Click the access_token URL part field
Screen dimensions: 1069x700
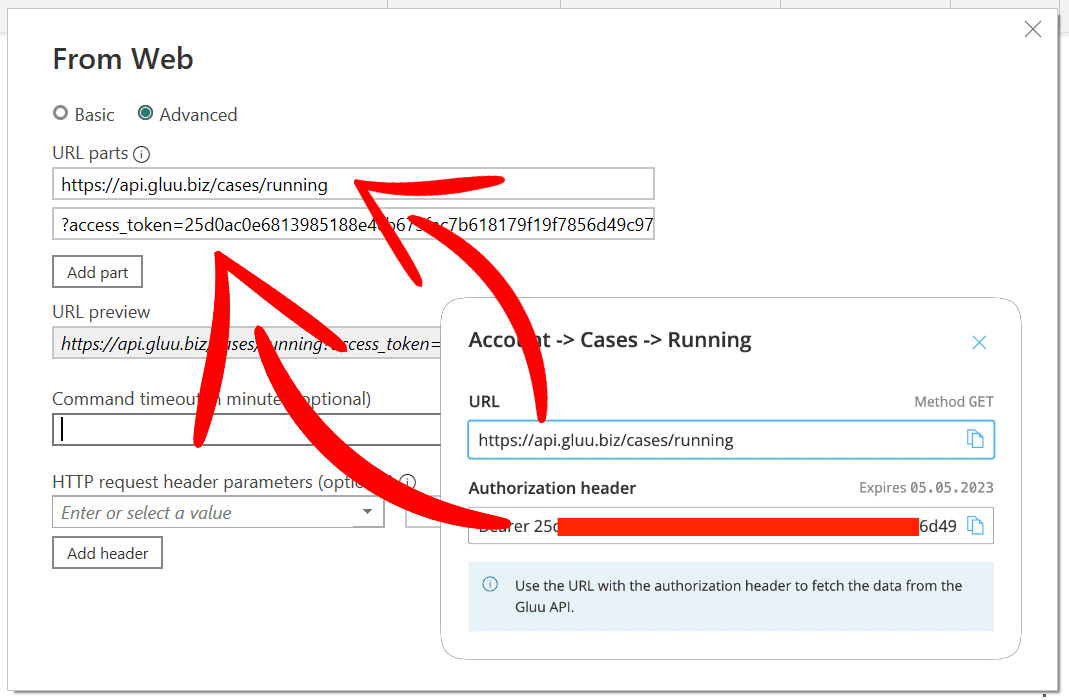pyautogui.click(x=300, y=224)
